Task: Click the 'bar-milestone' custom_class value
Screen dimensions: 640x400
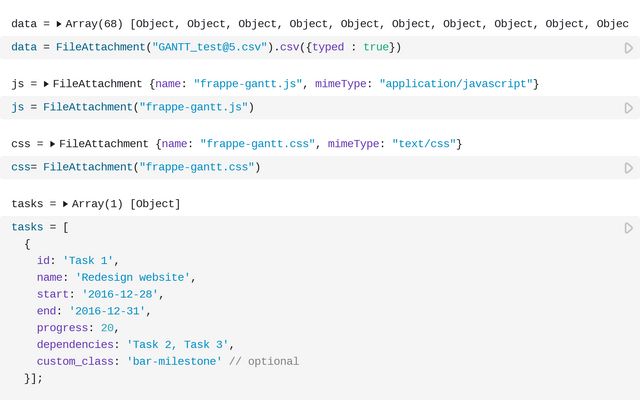Action: (x=174, y=361)
